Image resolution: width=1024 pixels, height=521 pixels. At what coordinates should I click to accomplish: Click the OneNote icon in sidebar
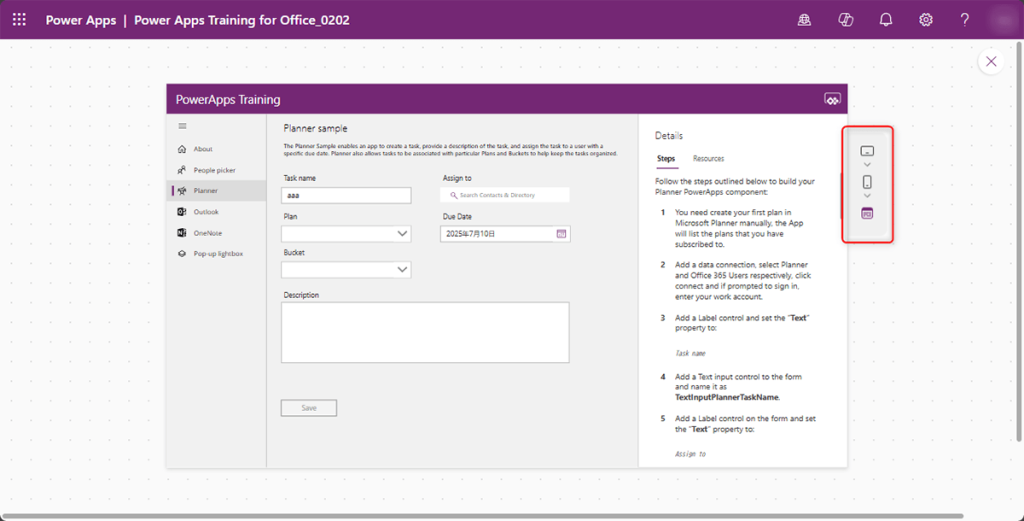(182, 232)
